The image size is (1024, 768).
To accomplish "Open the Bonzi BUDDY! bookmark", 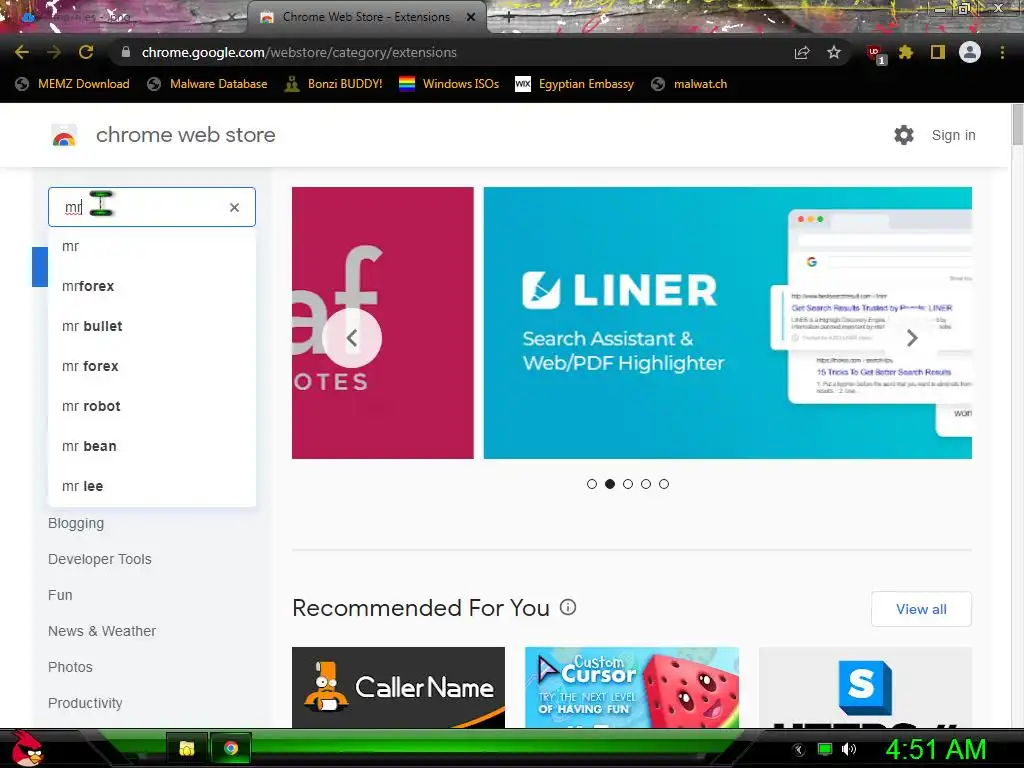I will 334,84.
